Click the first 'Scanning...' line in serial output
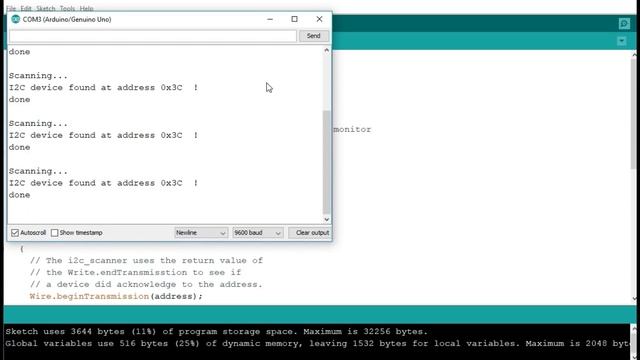The image size is (640, 360). pyautogui.click(x=38, y=76)
